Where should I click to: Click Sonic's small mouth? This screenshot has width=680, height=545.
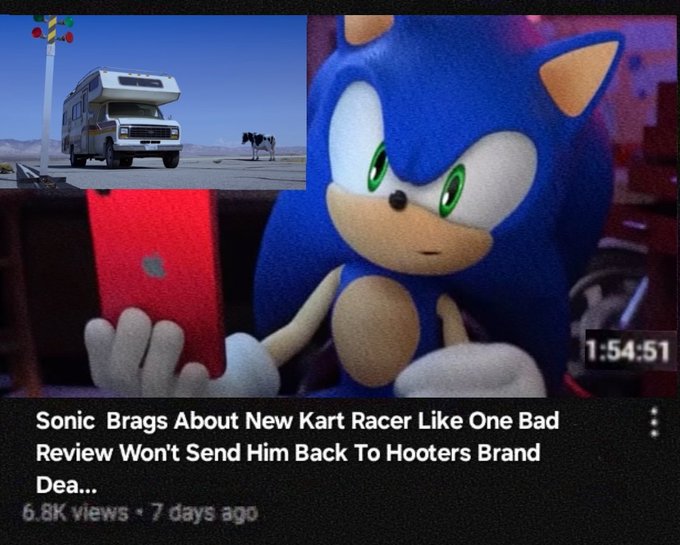tap(431, 253)
